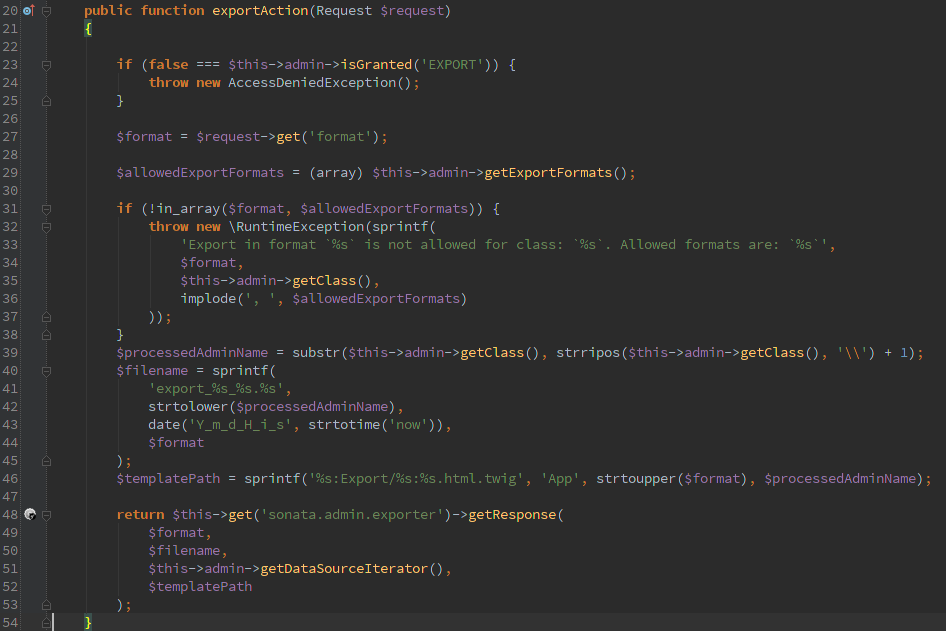This screenshot has width=946, height=631.
Task: Click the 'Export in format' message string
Action: tap(504, 244)
